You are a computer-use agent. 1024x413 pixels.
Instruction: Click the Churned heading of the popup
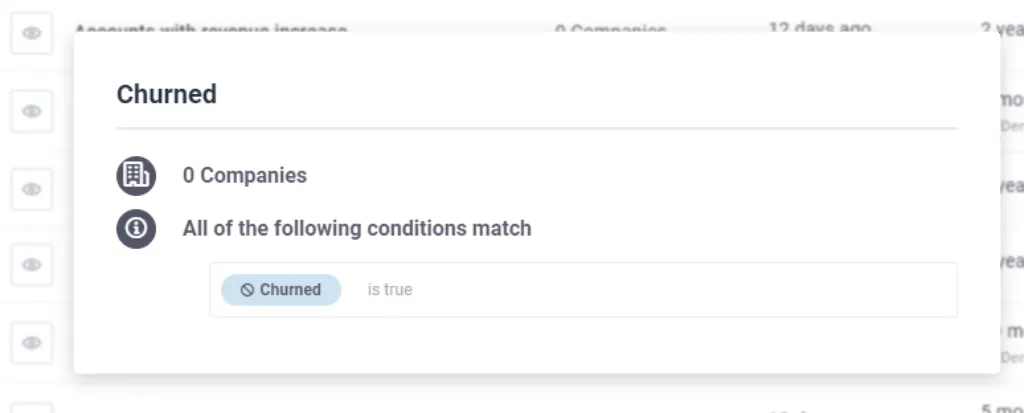click(x=167, y=94)
